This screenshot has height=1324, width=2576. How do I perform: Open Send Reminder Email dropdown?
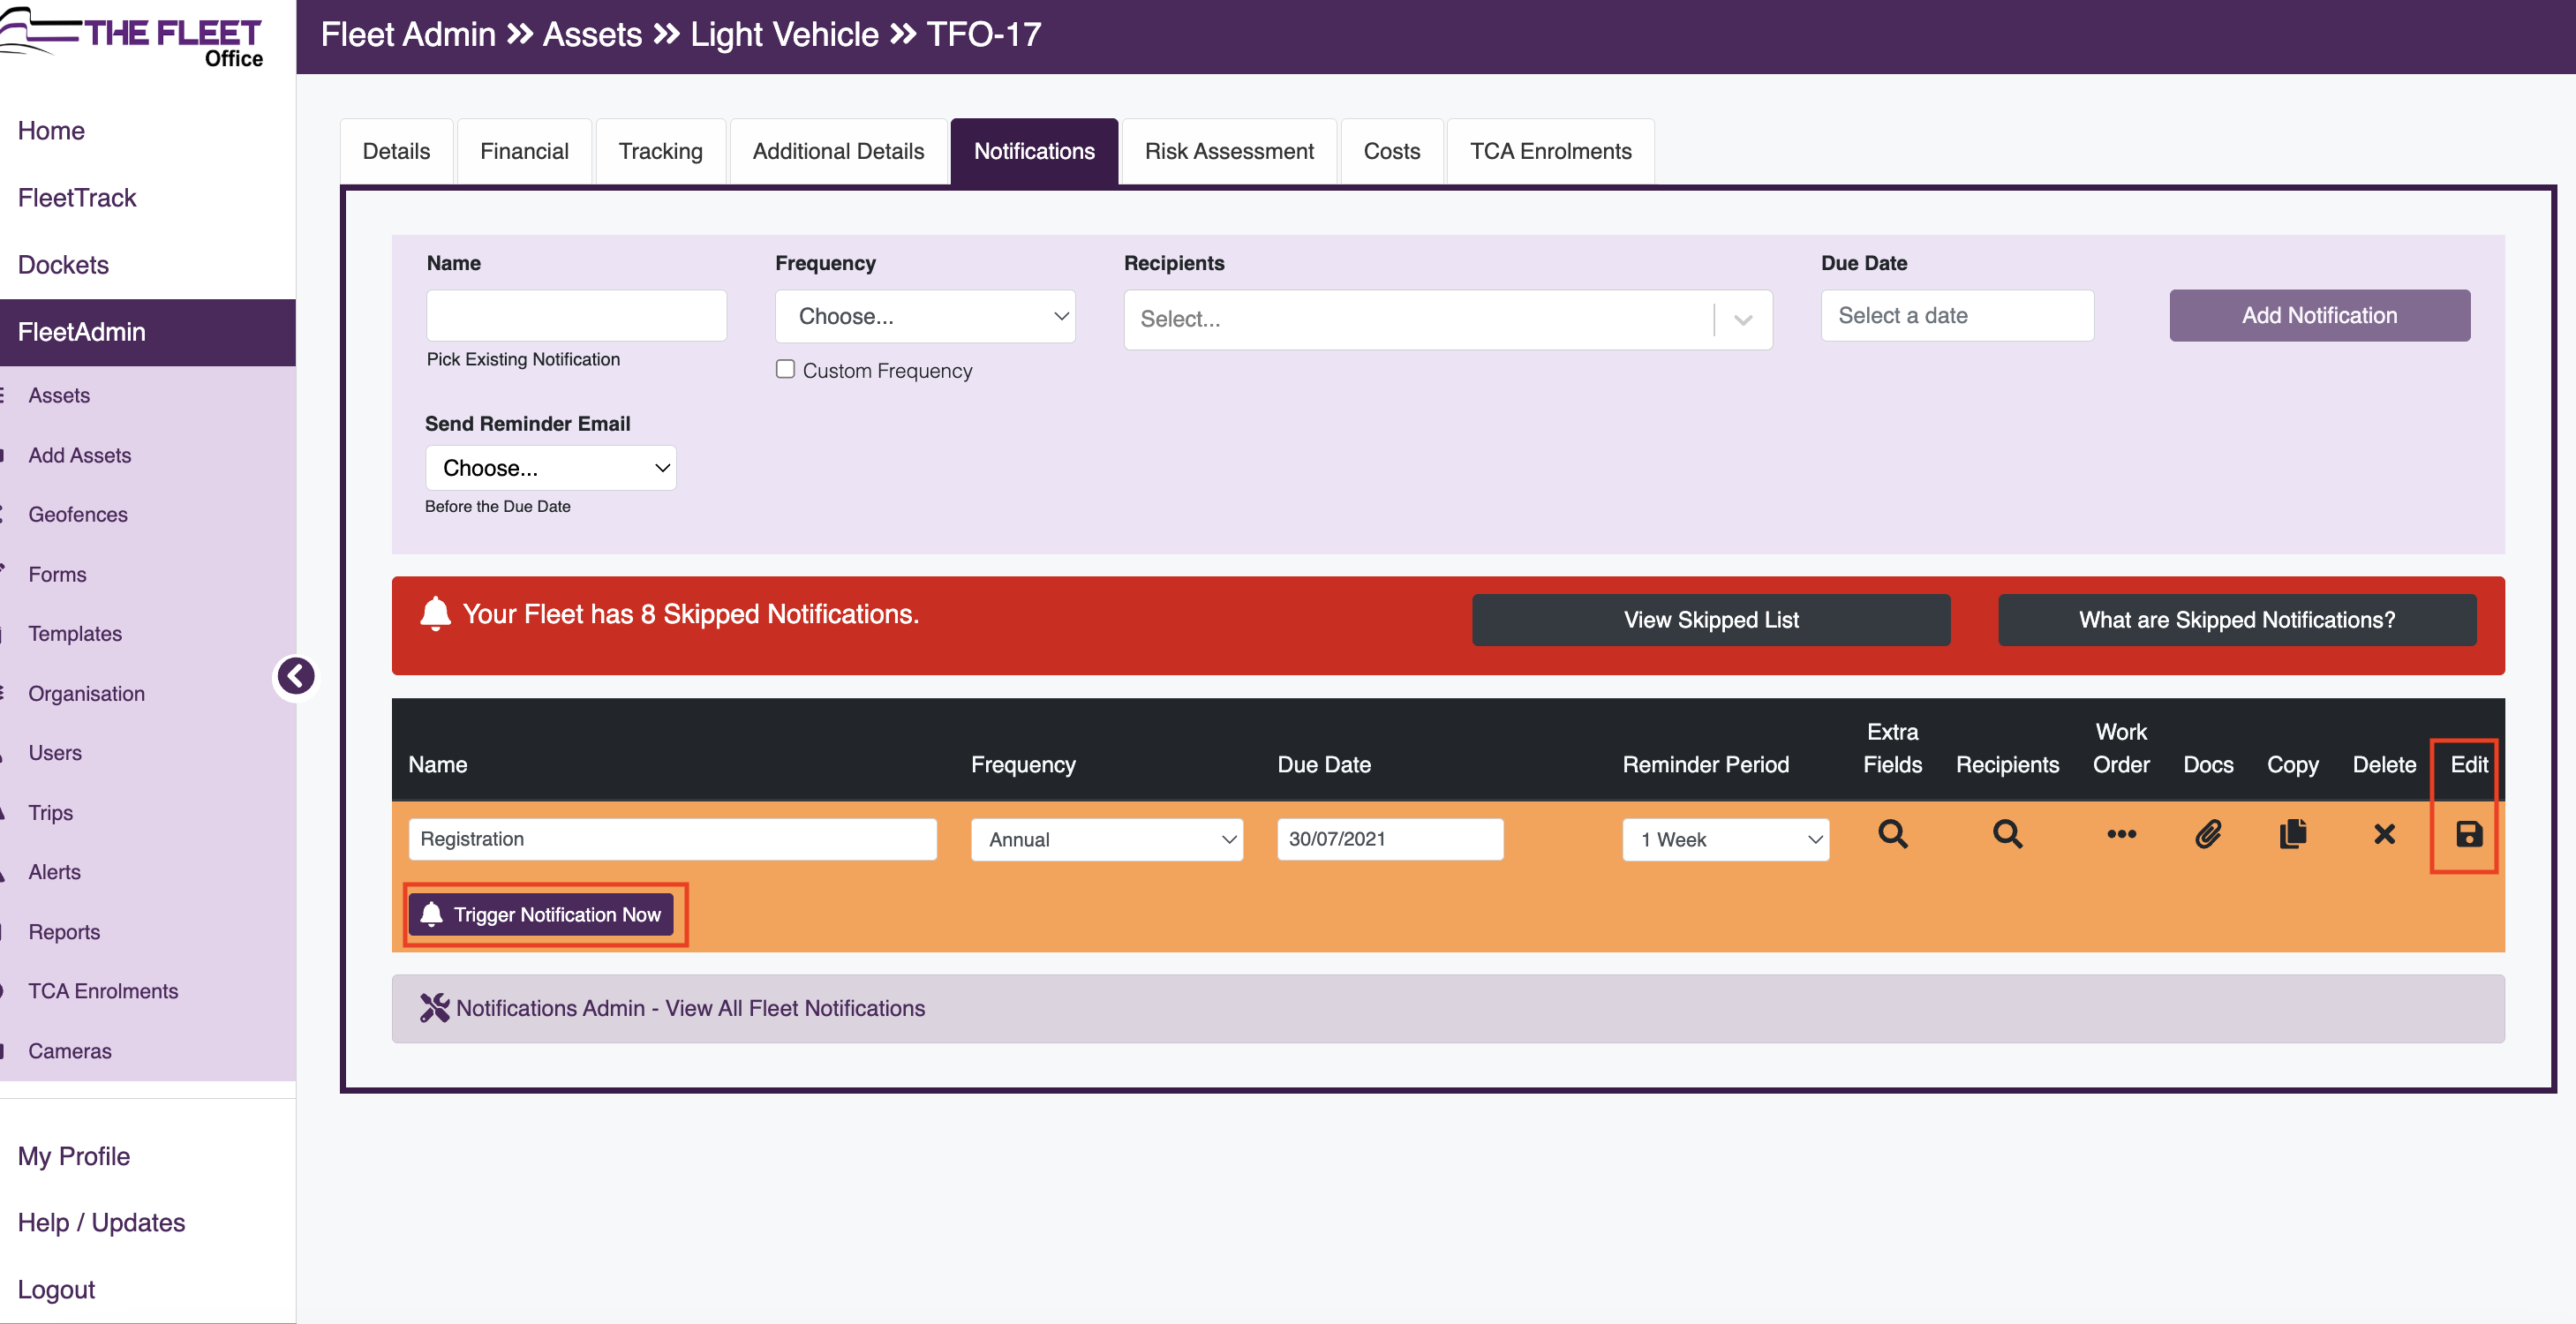click(x=550, y=468)
